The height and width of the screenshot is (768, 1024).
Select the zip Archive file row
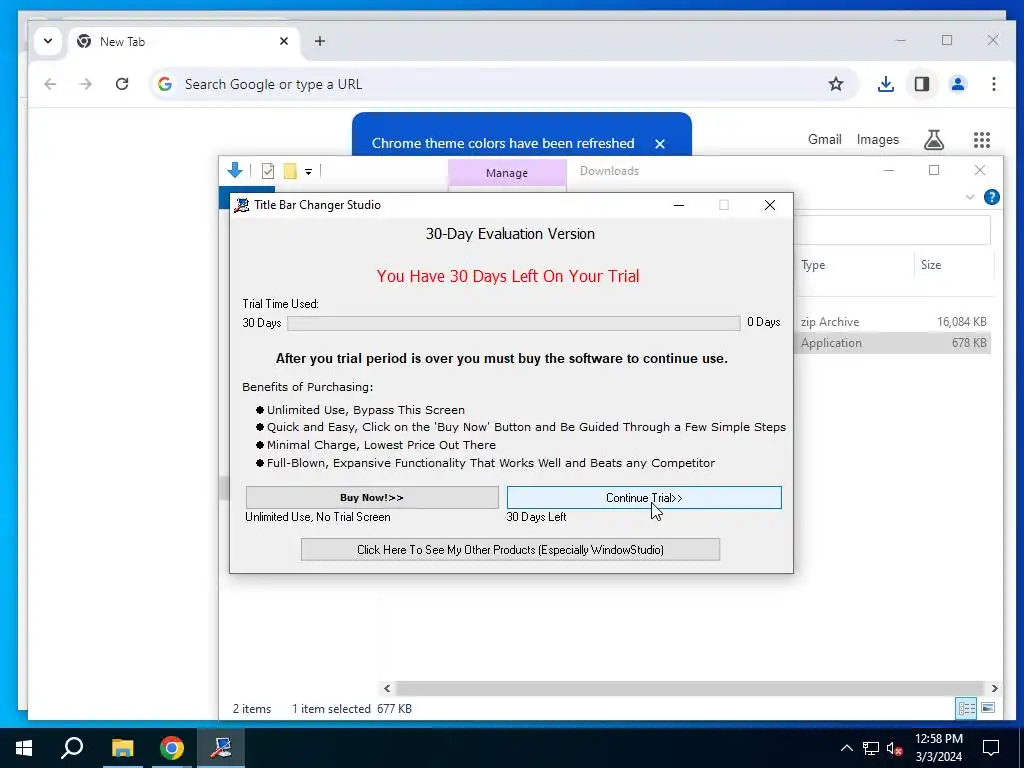click(892, 322)
